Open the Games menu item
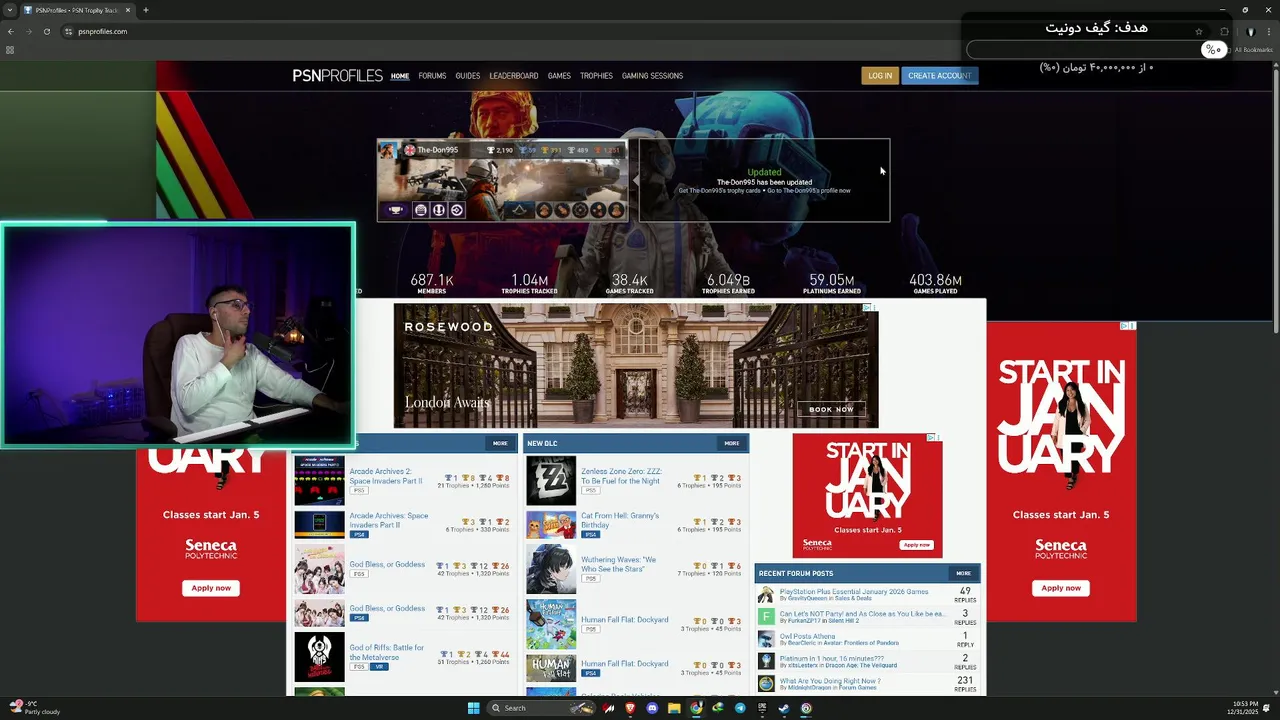Screen dimensions: 1280x720 click(559, 76)
